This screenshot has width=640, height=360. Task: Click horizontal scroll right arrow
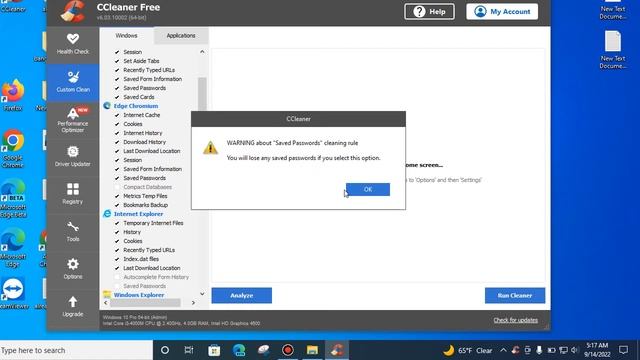[x=193, y=302]
